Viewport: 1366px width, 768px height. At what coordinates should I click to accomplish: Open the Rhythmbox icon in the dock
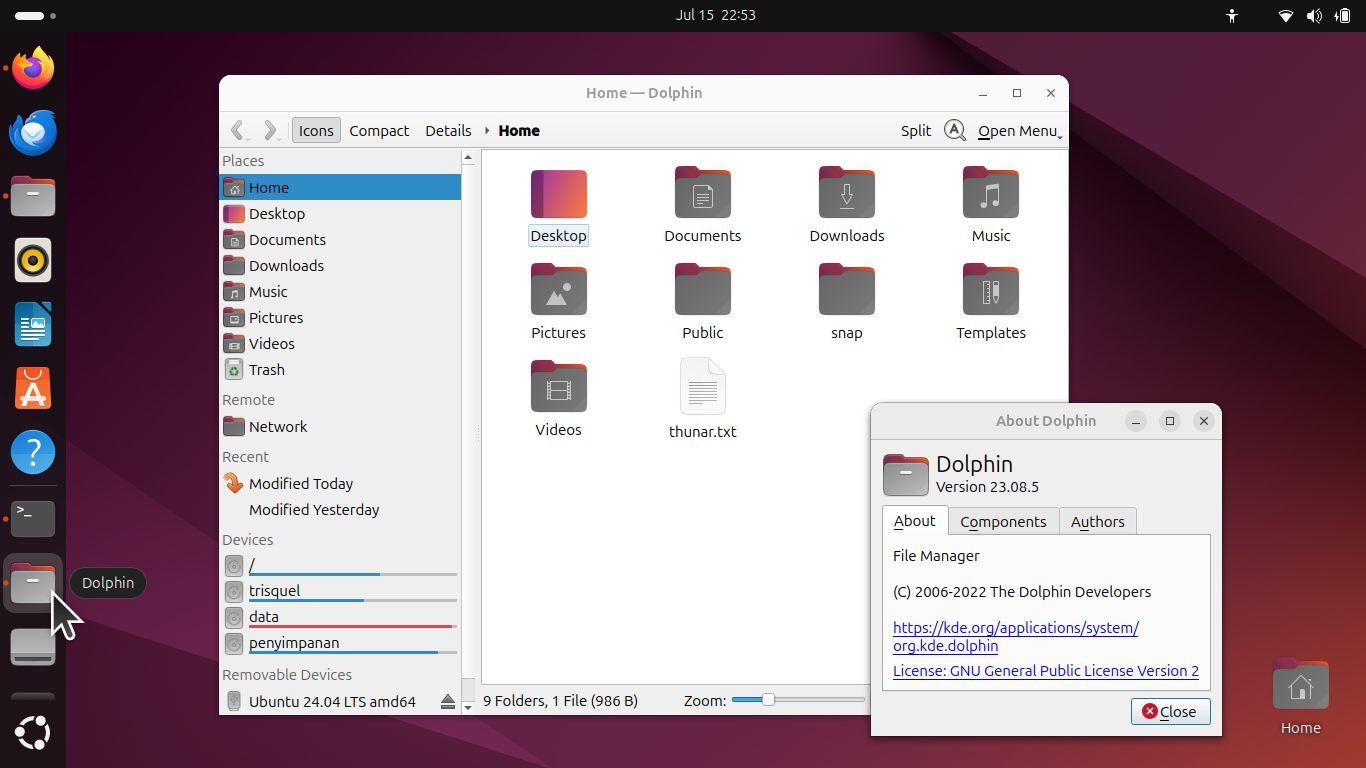point(32,260)
